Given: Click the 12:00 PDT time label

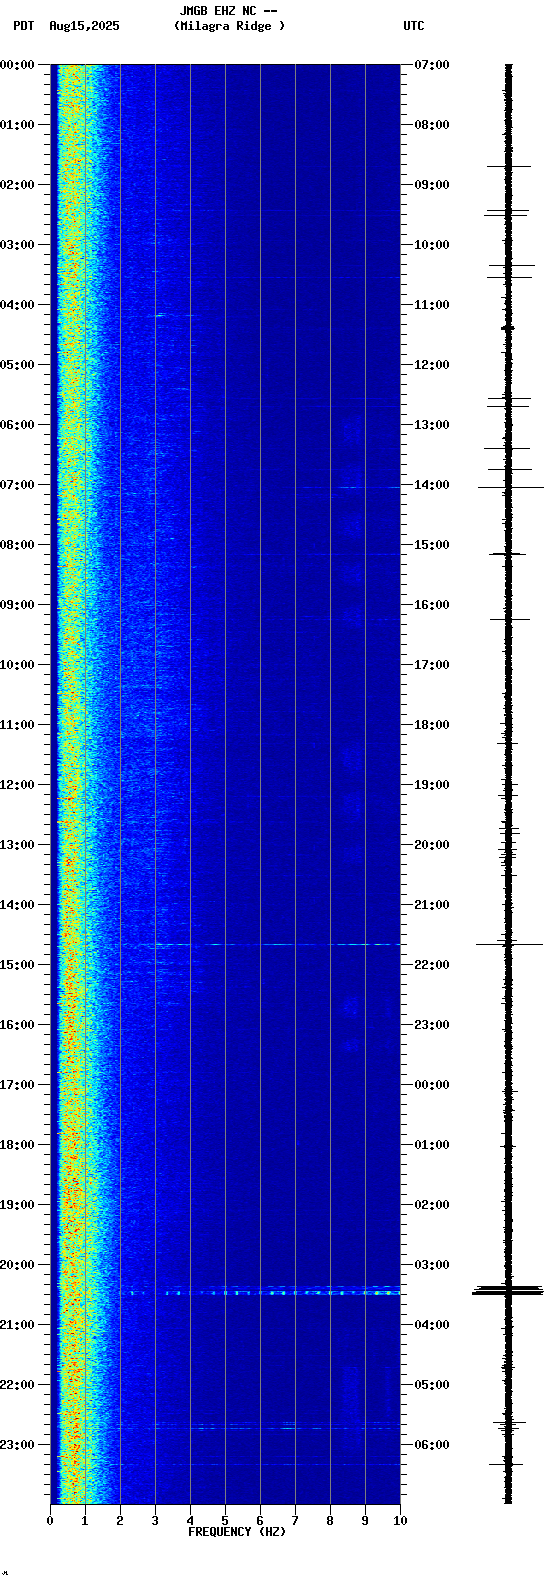Looking at the screenshot, I should [x=18, y=785].
